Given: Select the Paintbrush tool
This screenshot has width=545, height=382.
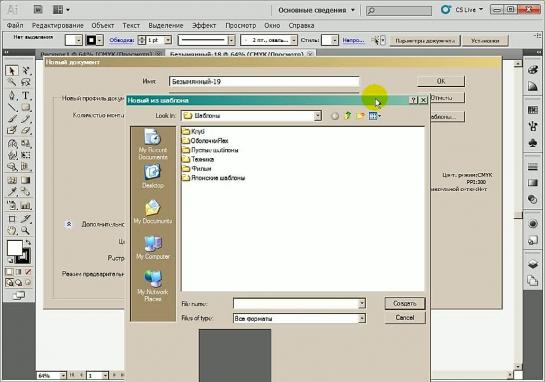Looking at the screenshot, I should click(12, 119).
